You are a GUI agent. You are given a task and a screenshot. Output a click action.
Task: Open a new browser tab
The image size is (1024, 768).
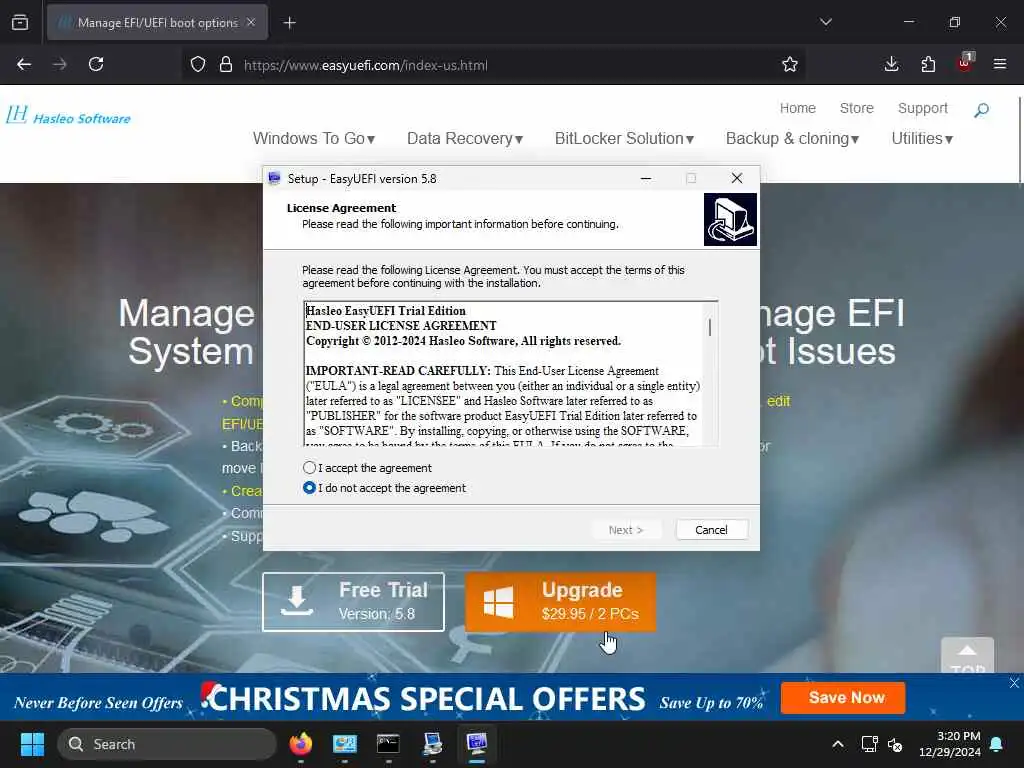point(289,23)
